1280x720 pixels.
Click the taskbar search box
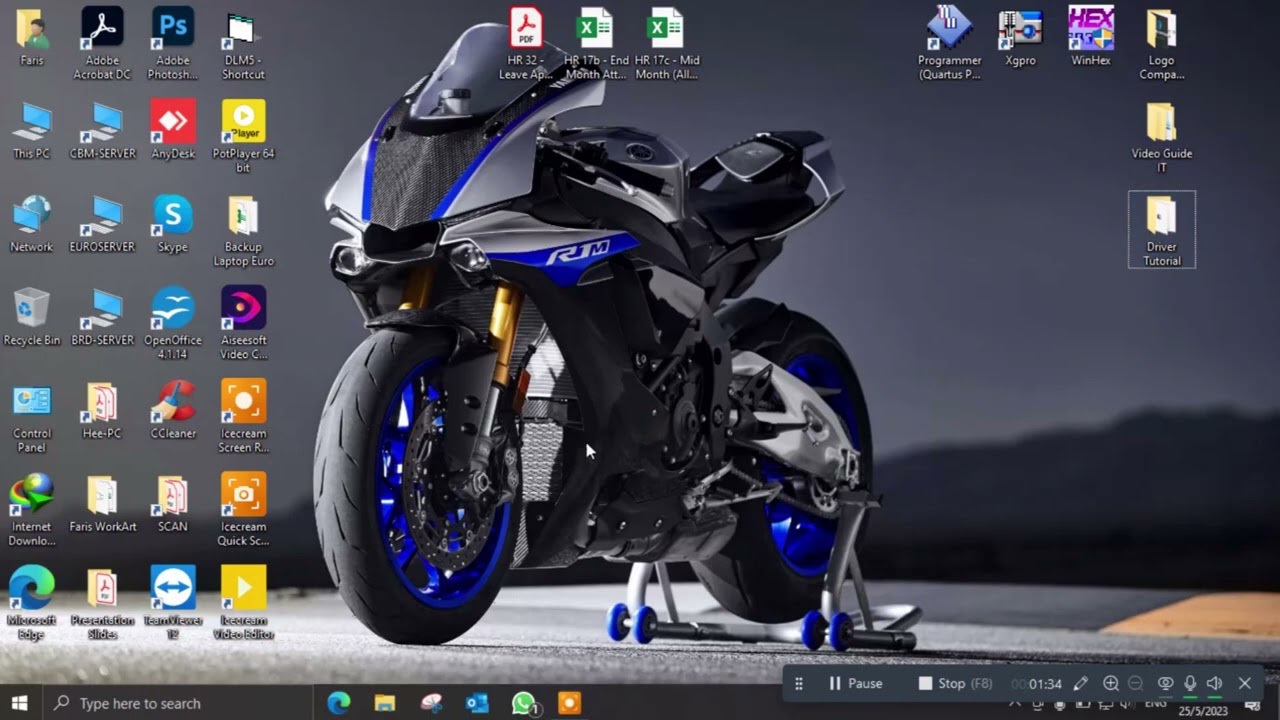coord(177,703)
